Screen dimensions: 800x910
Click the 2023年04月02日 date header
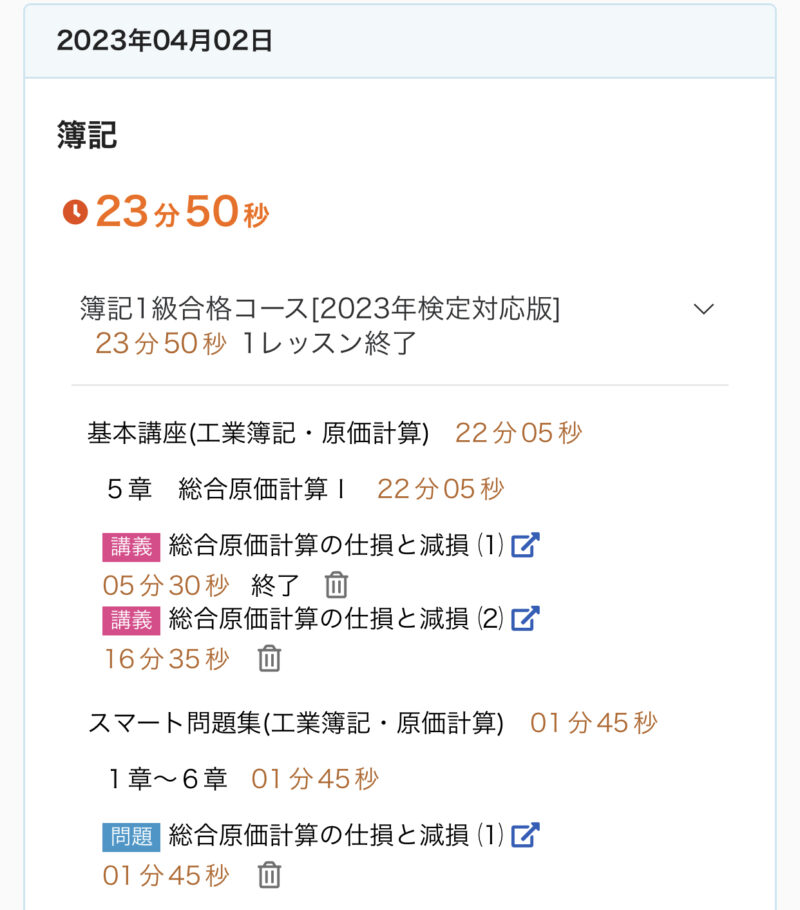point(165,41)
